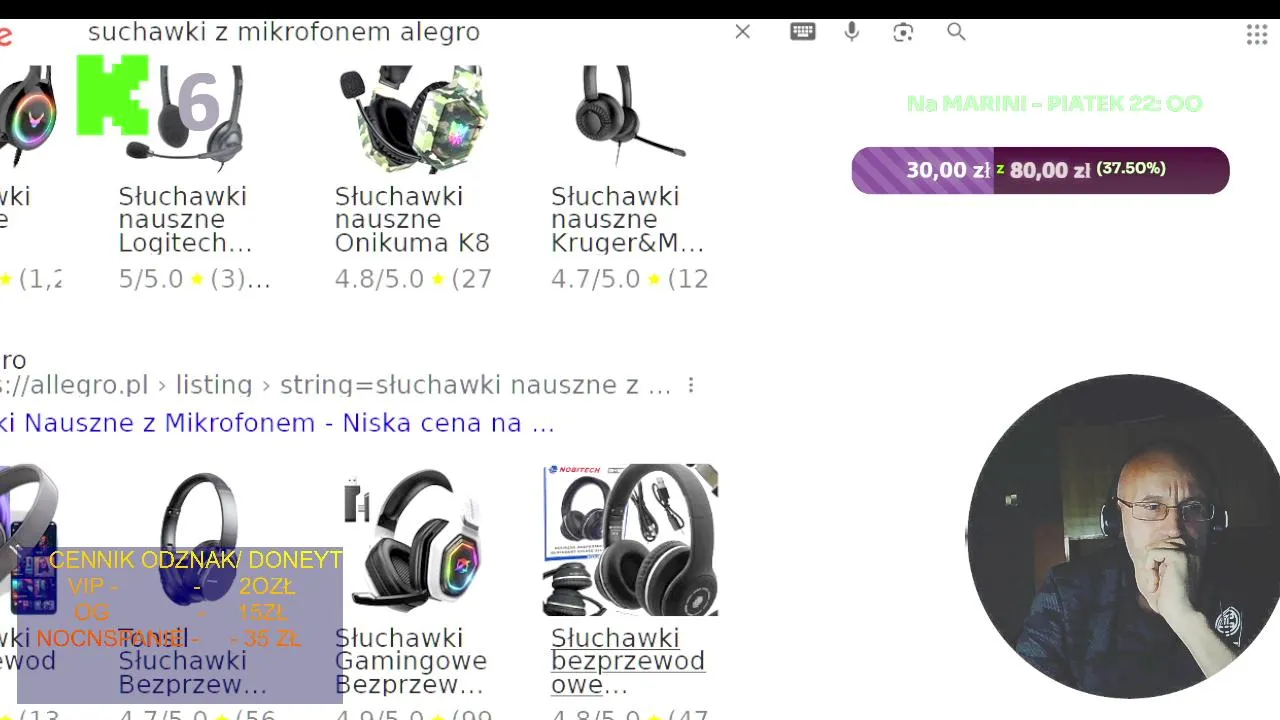Select the "Słuchawki nauszne Logitech" title
The width and height of the screenshot is (1280, 720).
pyautogui.click(x=185, y=220)
